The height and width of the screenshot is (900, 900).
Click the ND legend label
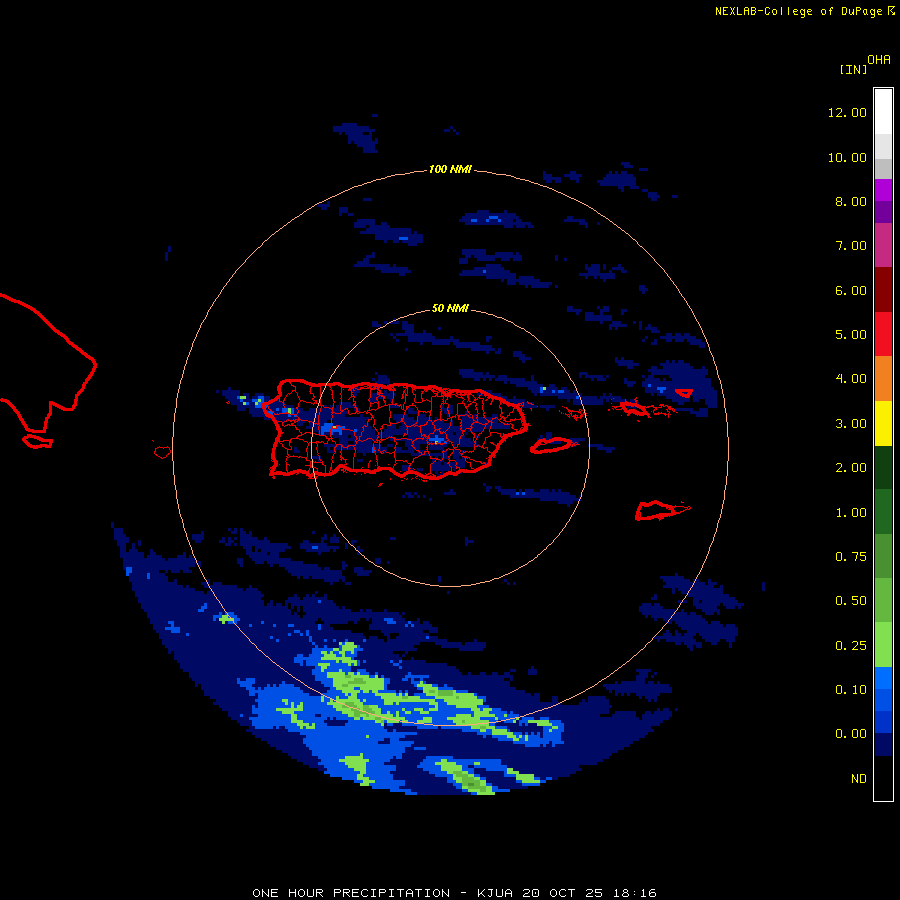tap(859, 779)
